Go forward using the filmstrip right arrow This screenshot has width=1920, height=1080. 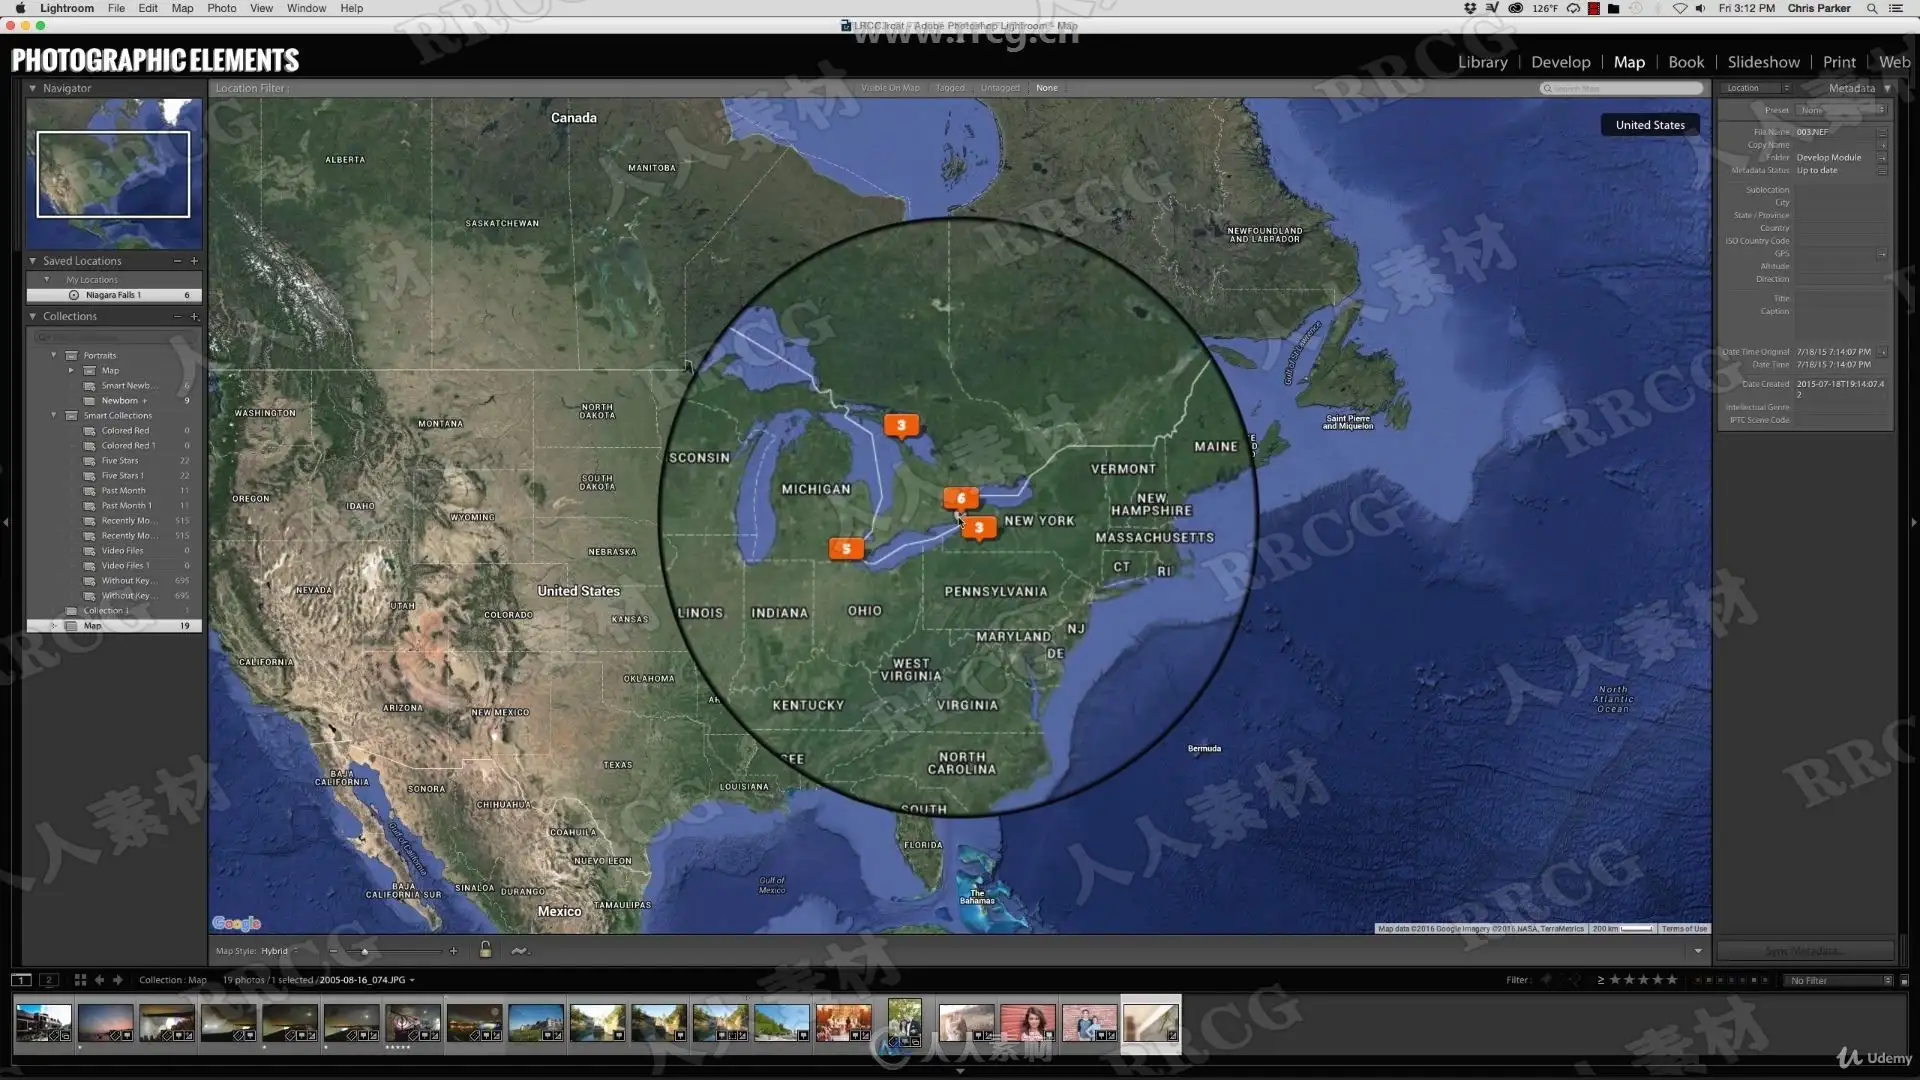(118, 980)
